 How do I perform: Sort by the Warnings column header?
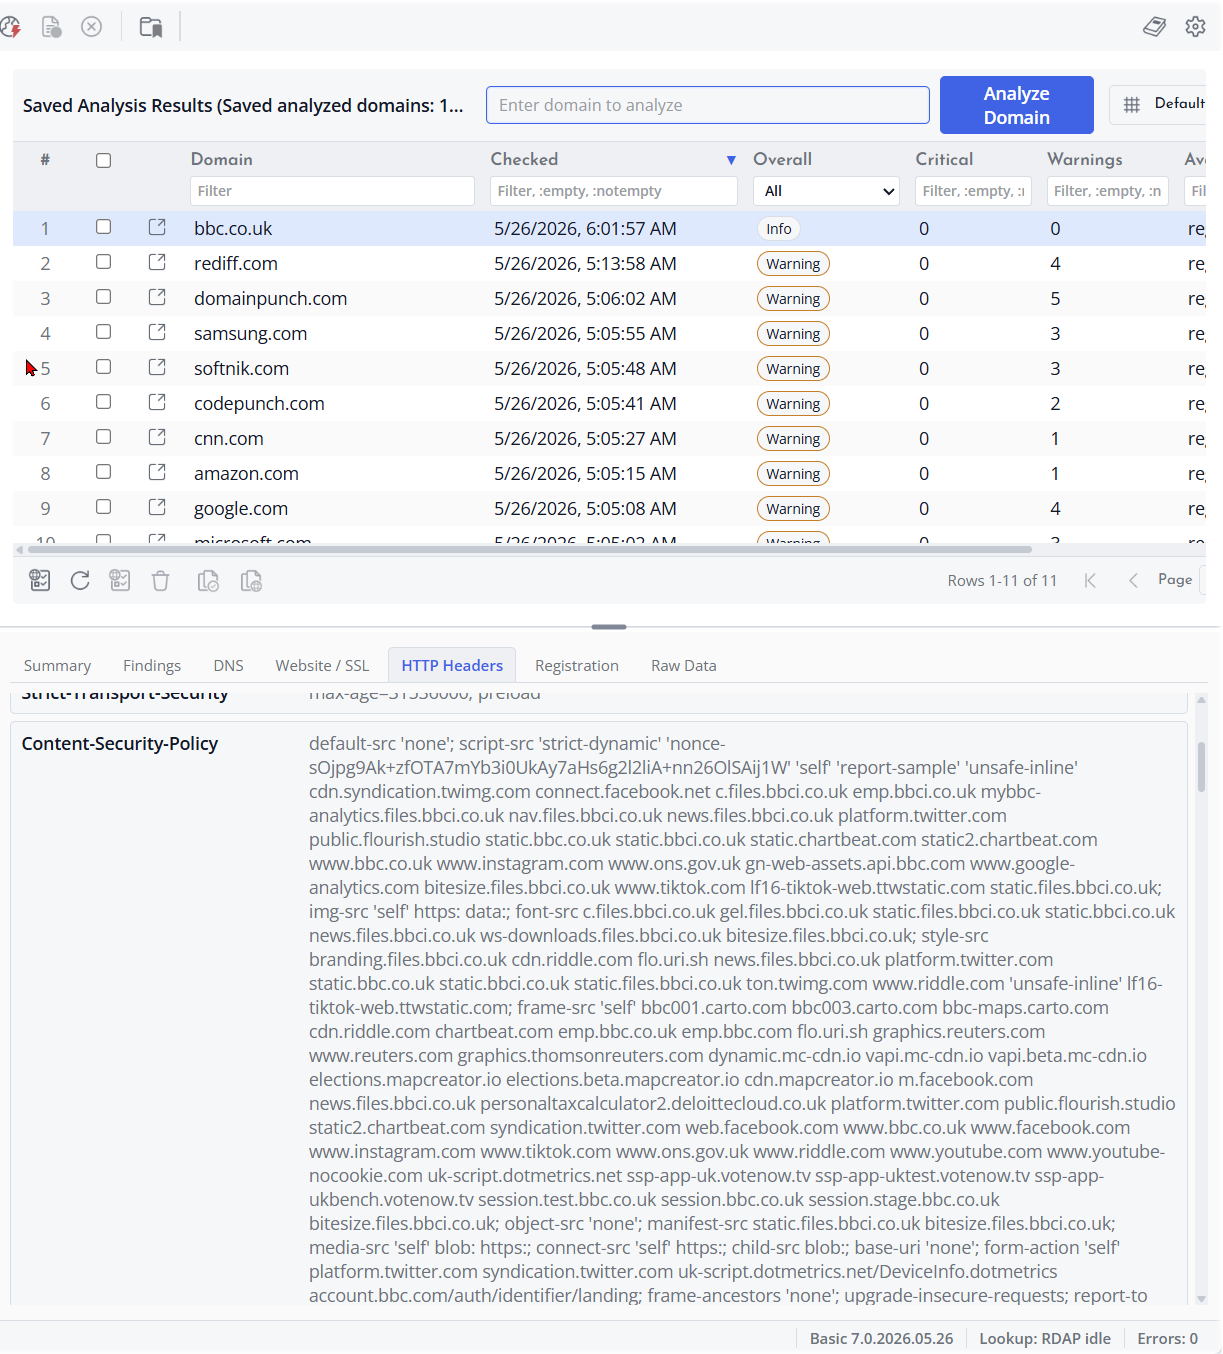[1085, 159]
